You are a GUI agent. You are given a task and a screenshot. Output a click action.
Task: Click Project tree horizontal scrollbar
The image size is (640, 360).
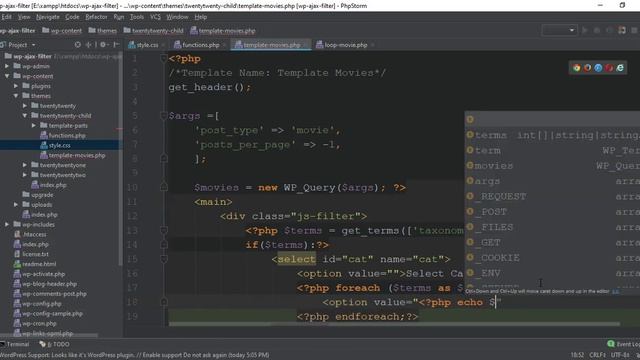[x=49, y=336]
